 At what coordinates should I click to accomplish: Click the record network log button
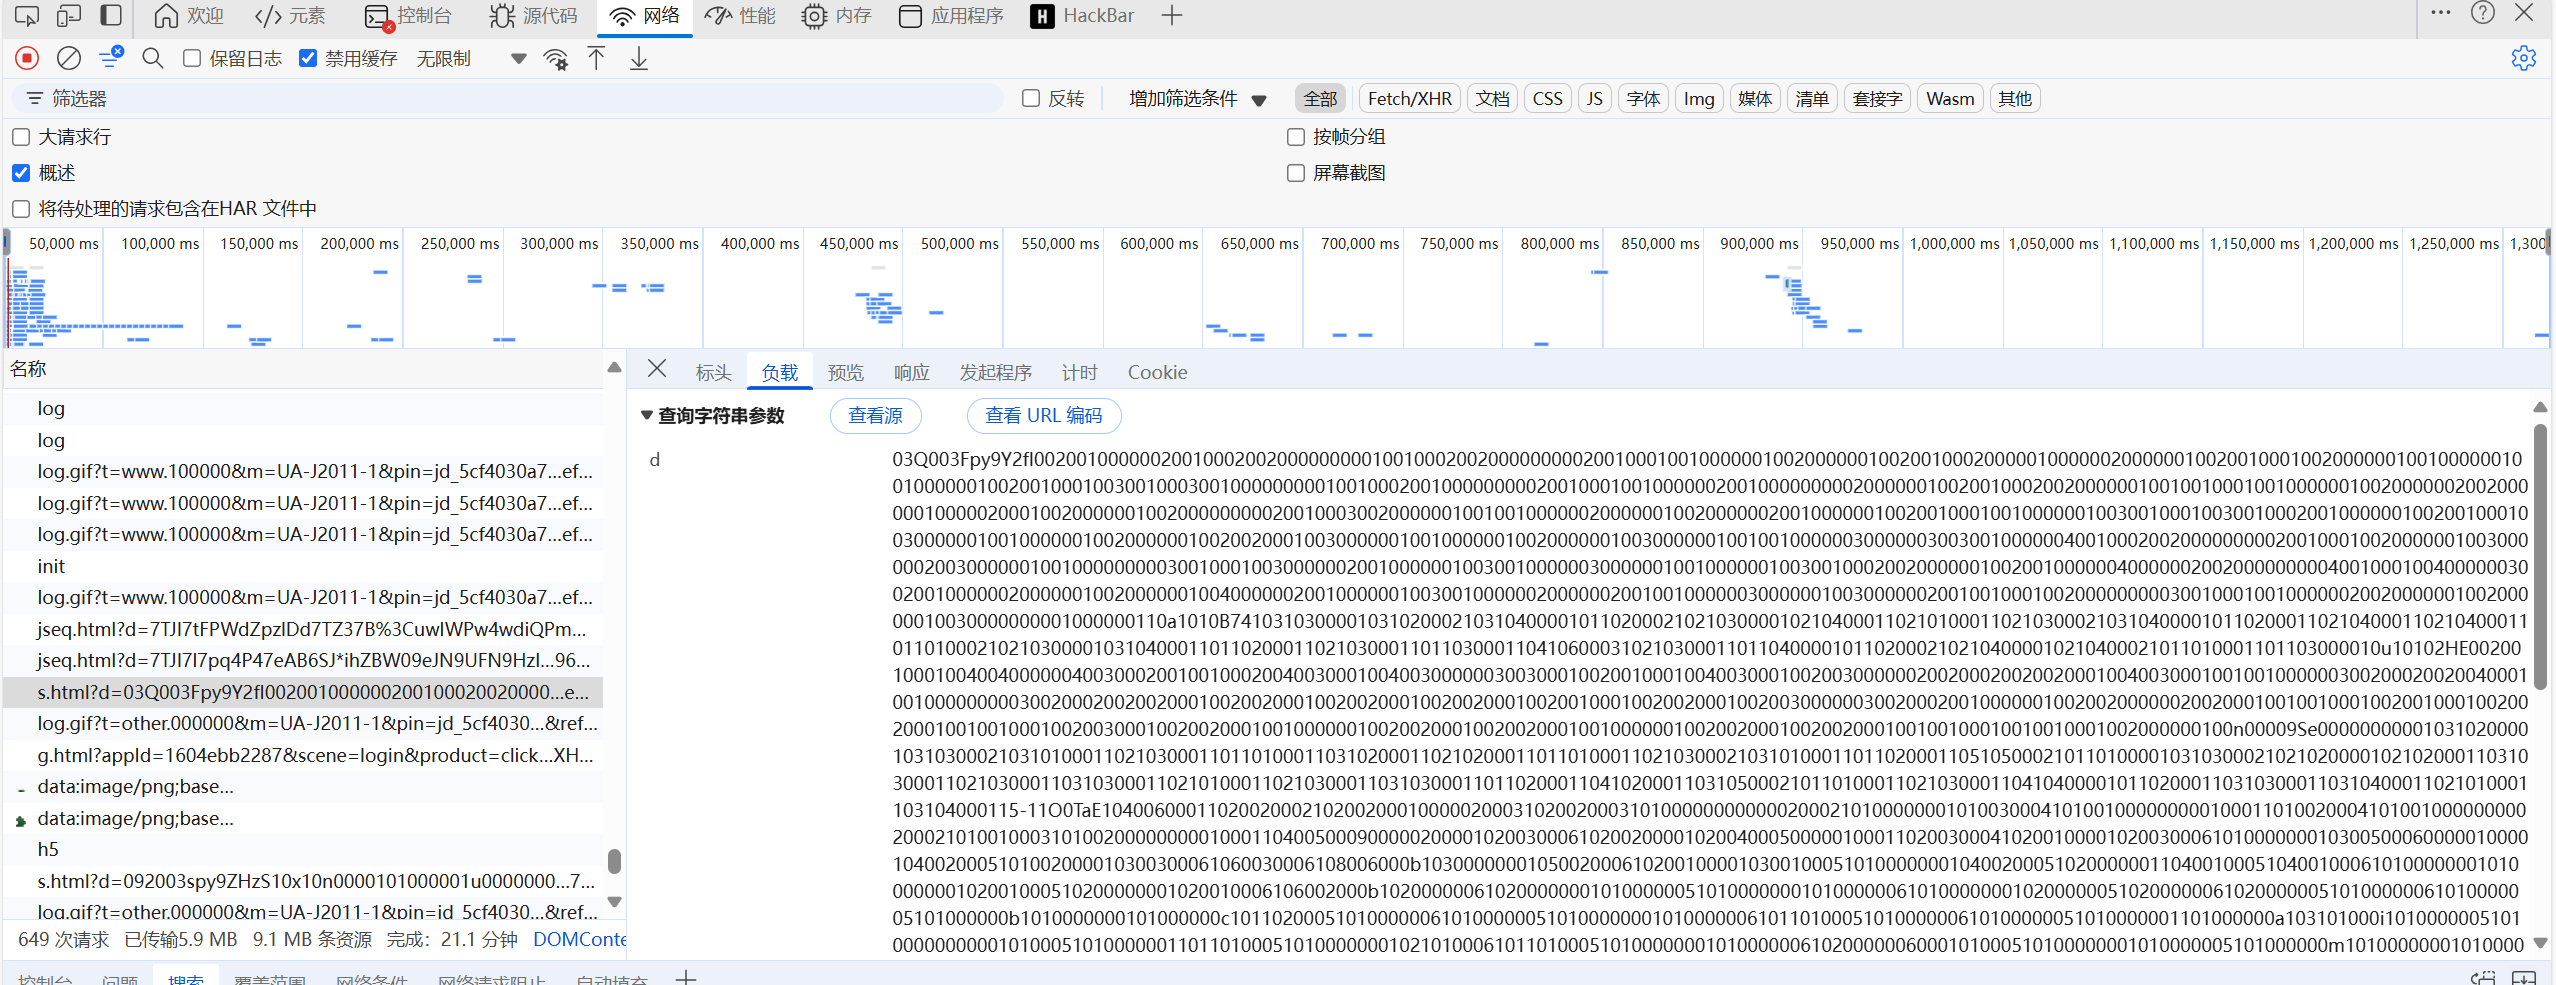[x=27, y=59]
